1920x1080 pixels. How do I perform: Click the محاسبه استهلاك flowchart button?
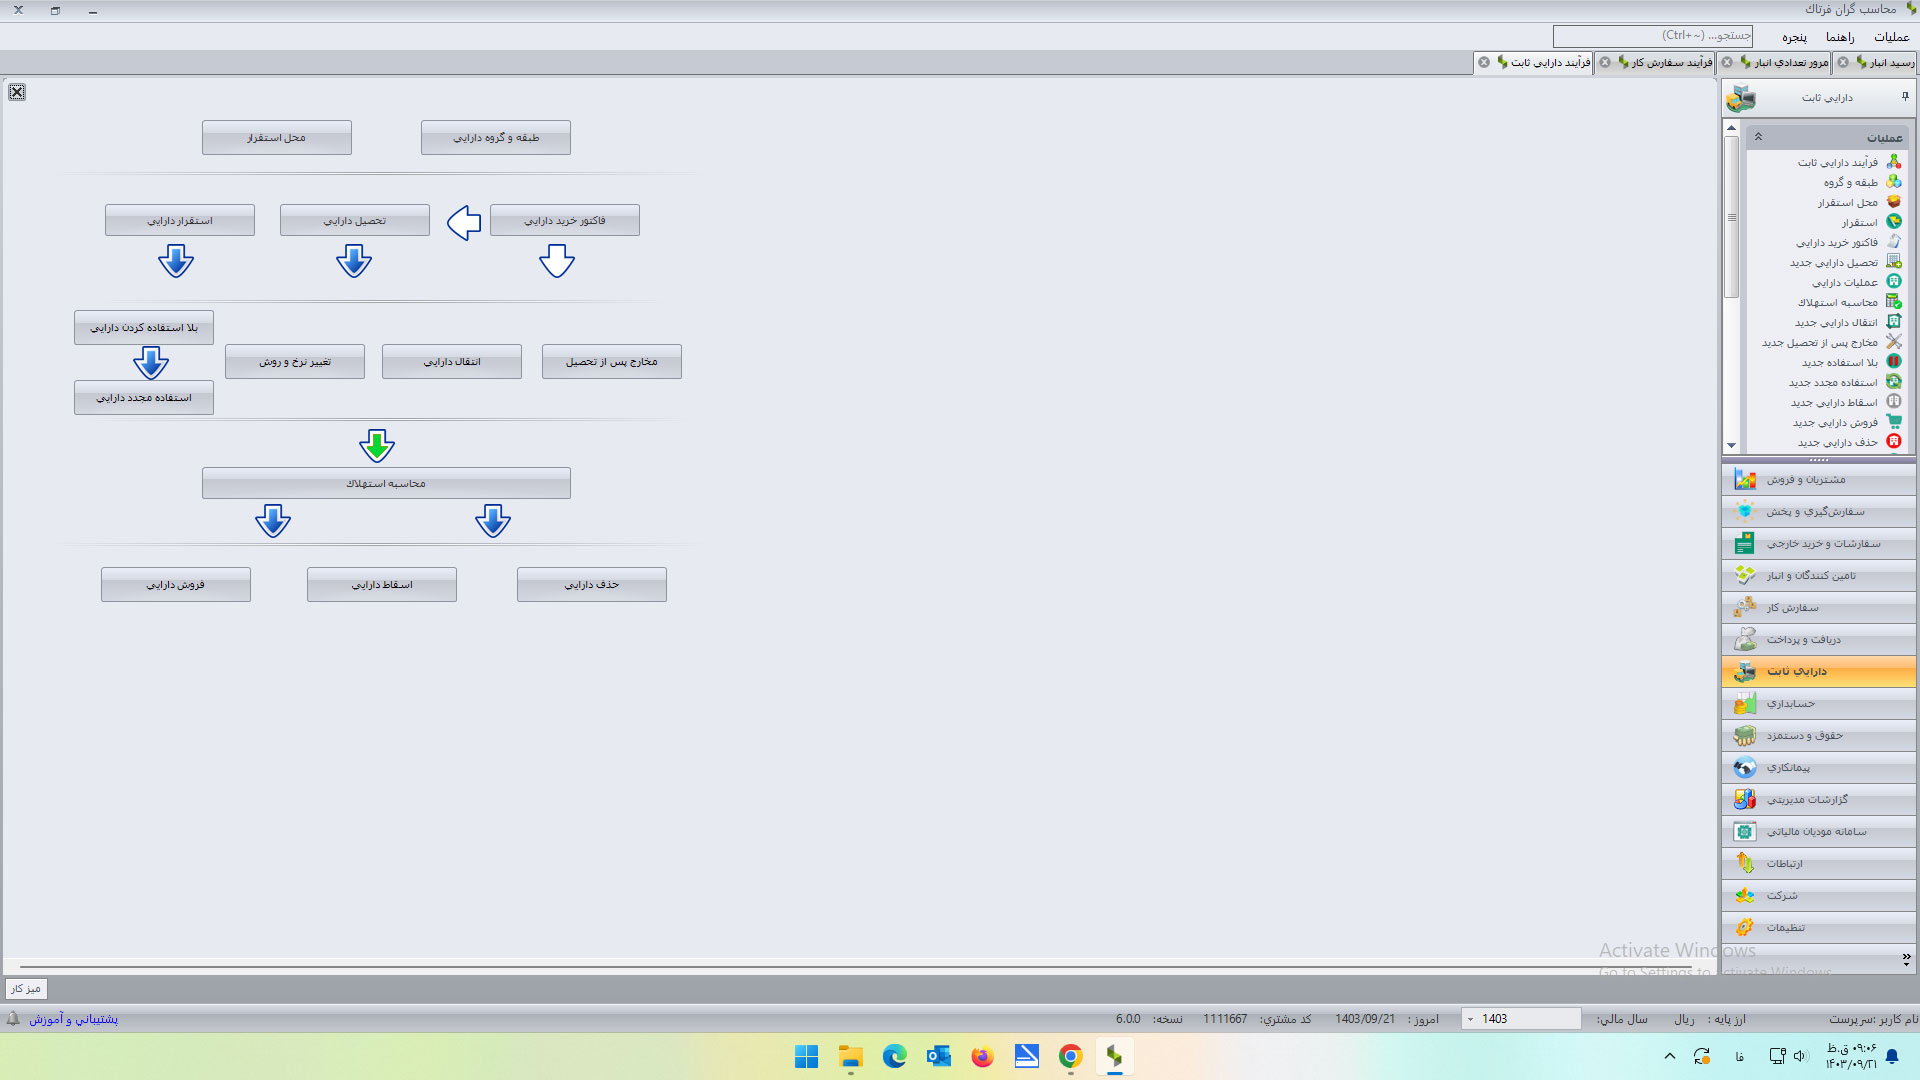pos(386,483)
